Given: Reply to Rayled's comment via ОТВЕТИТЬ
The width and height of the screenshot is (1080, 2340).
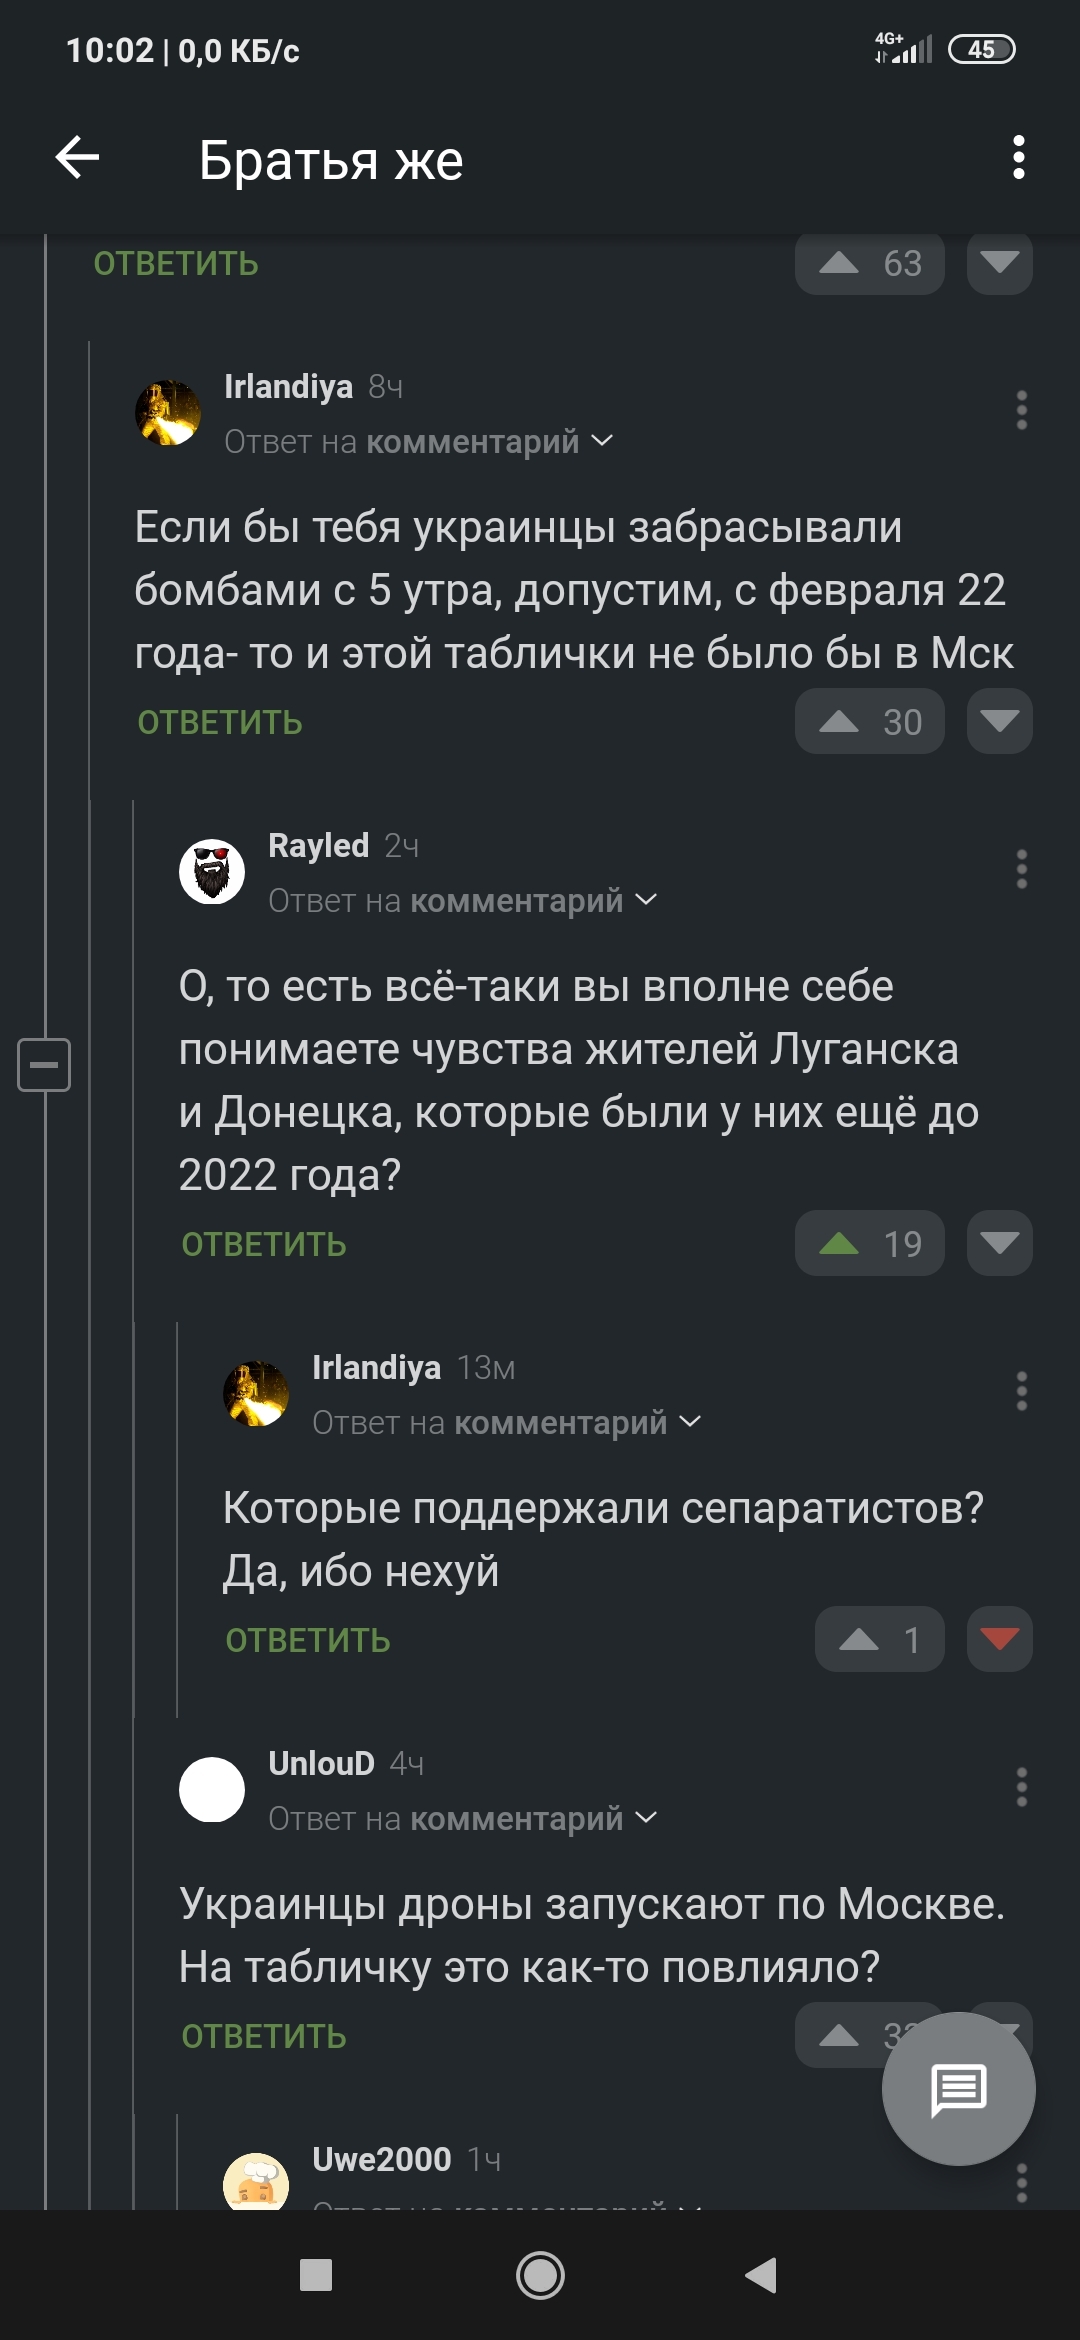Looking at the screenshot, I should 264,1245.
